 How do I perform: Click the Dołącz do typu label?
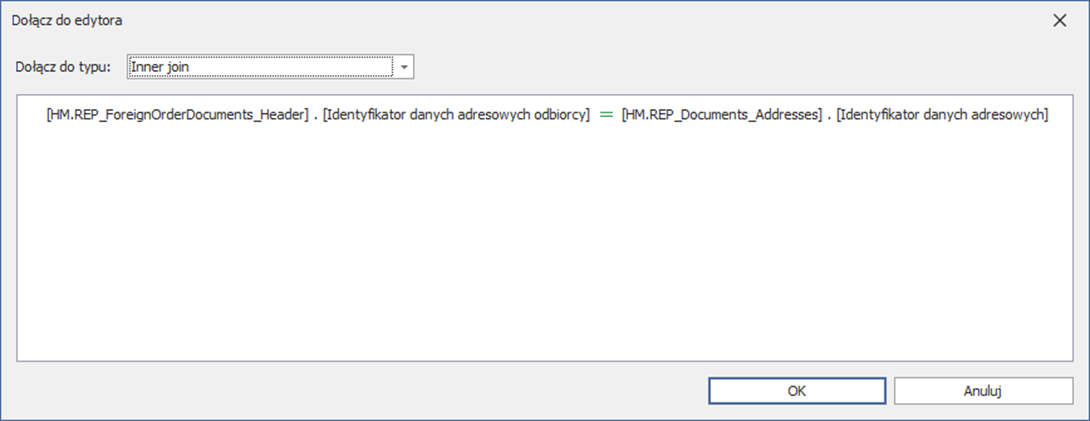pyautogui.click(x=63, y=67)
